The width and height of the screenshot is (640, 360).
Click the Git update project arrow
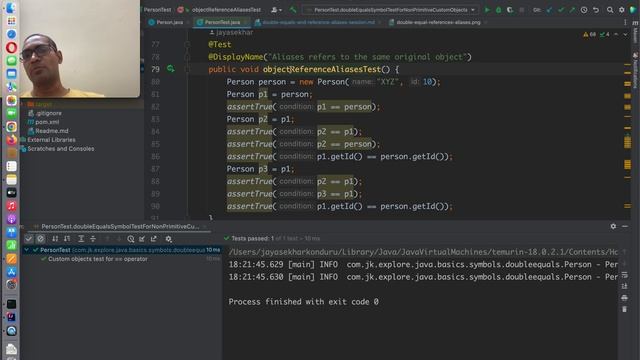[549, 10]
